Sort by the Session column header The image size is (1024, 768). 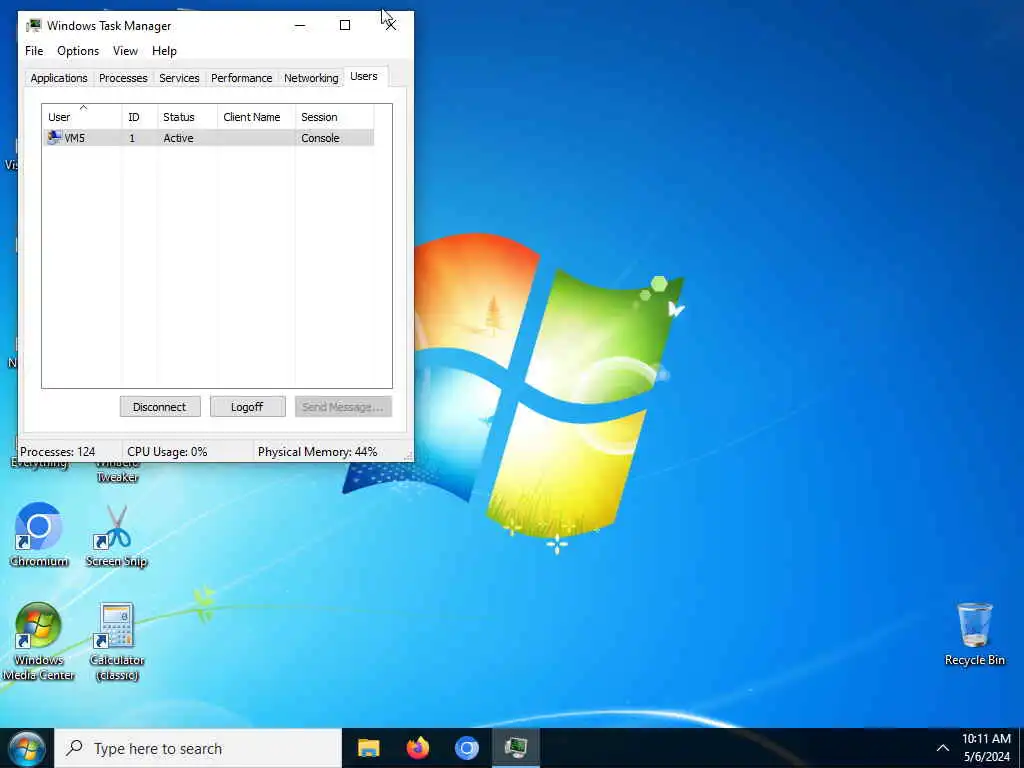point(334,117)
